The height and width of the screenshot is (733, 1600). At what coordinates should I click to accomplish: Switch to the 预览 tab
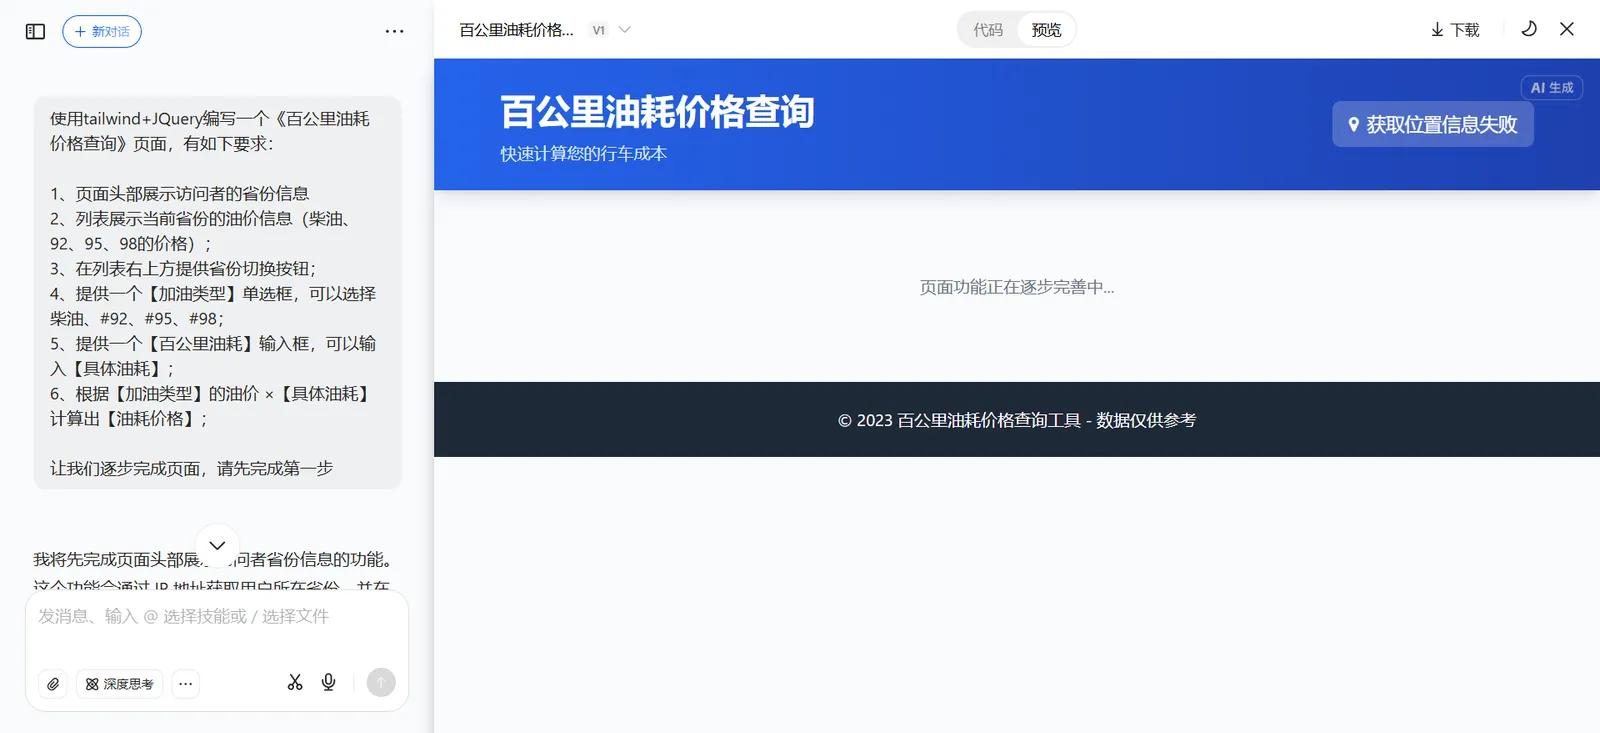pos(1046,30)
